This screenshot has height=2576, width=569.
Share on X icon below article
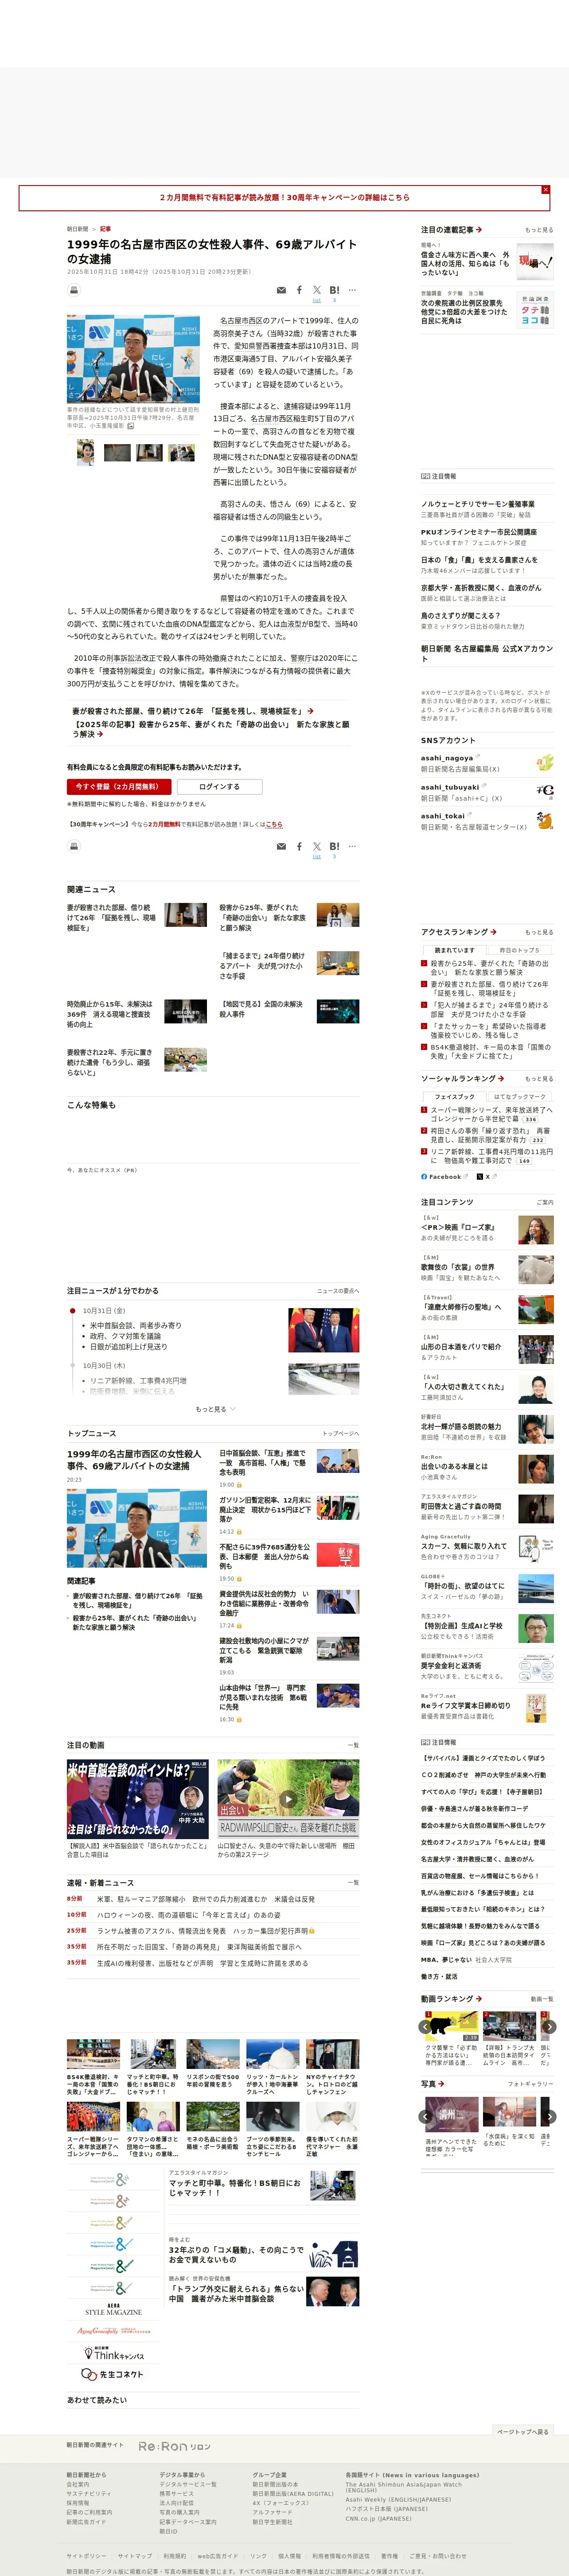pyautogui.click(x=317, y=846)
